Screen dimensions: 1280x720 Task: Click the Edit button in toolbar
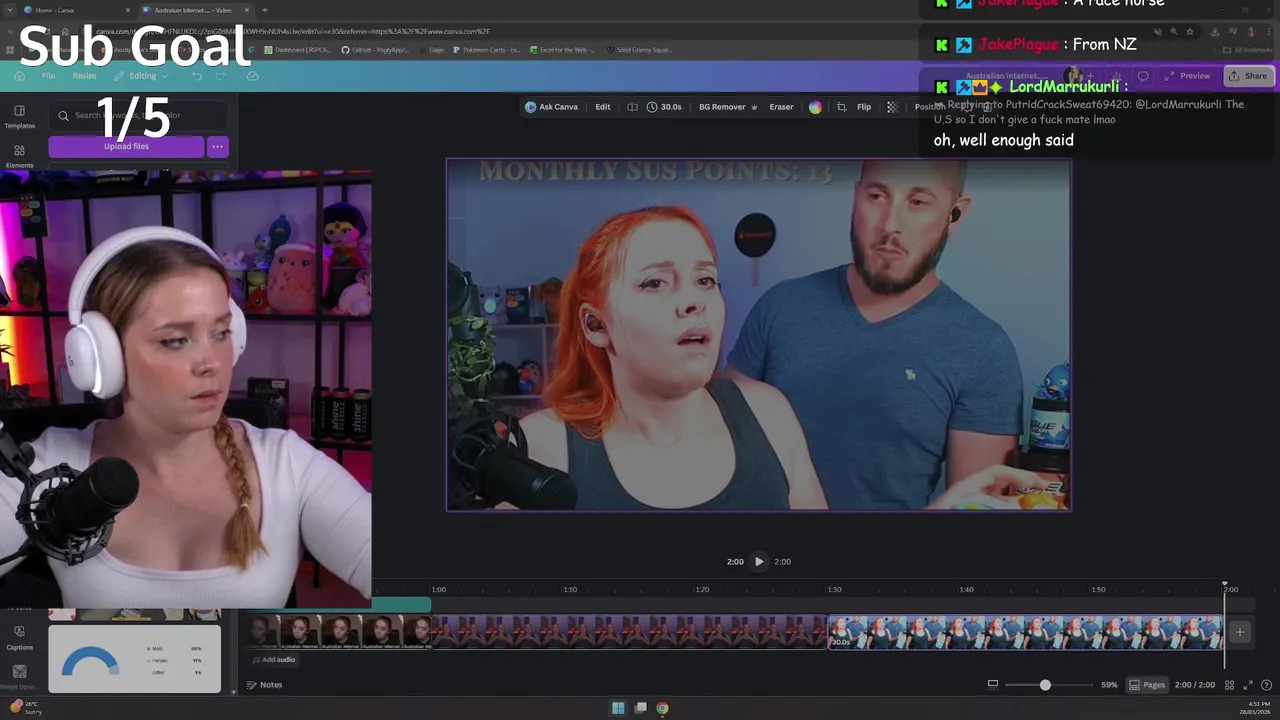[603, 107]
